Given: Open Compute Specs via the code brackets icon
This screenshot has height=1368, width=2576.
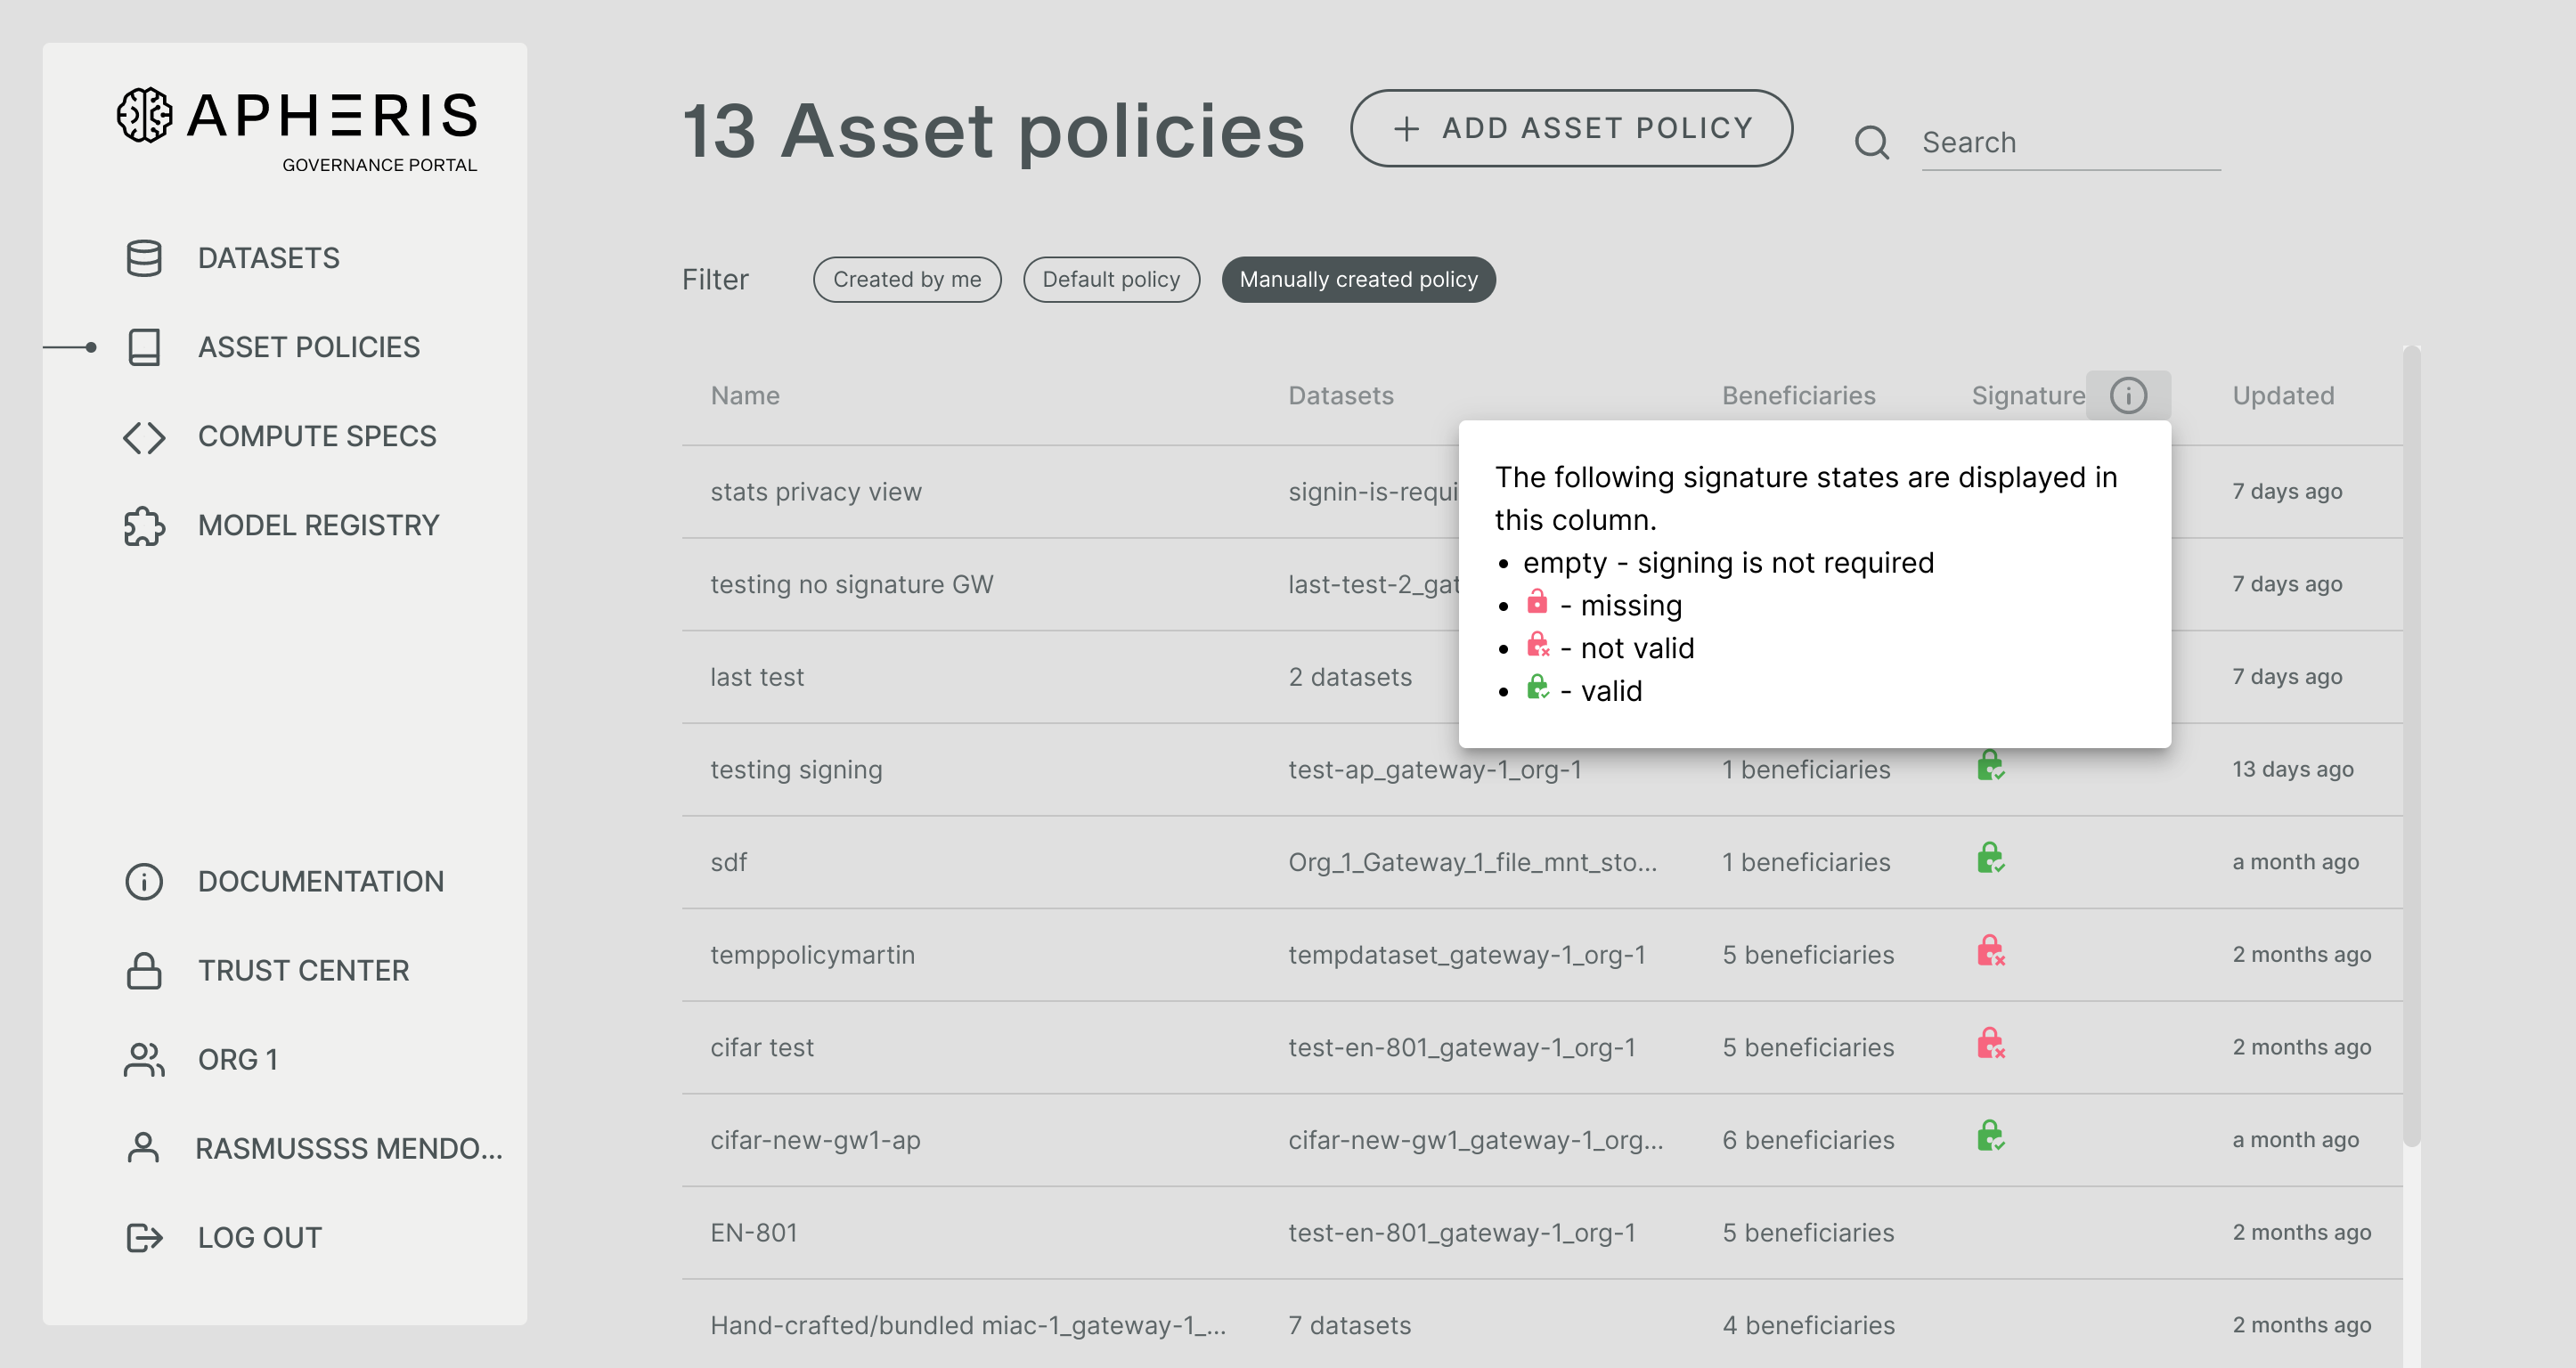Looking at the screenshot, I should (x=144, y=436).
